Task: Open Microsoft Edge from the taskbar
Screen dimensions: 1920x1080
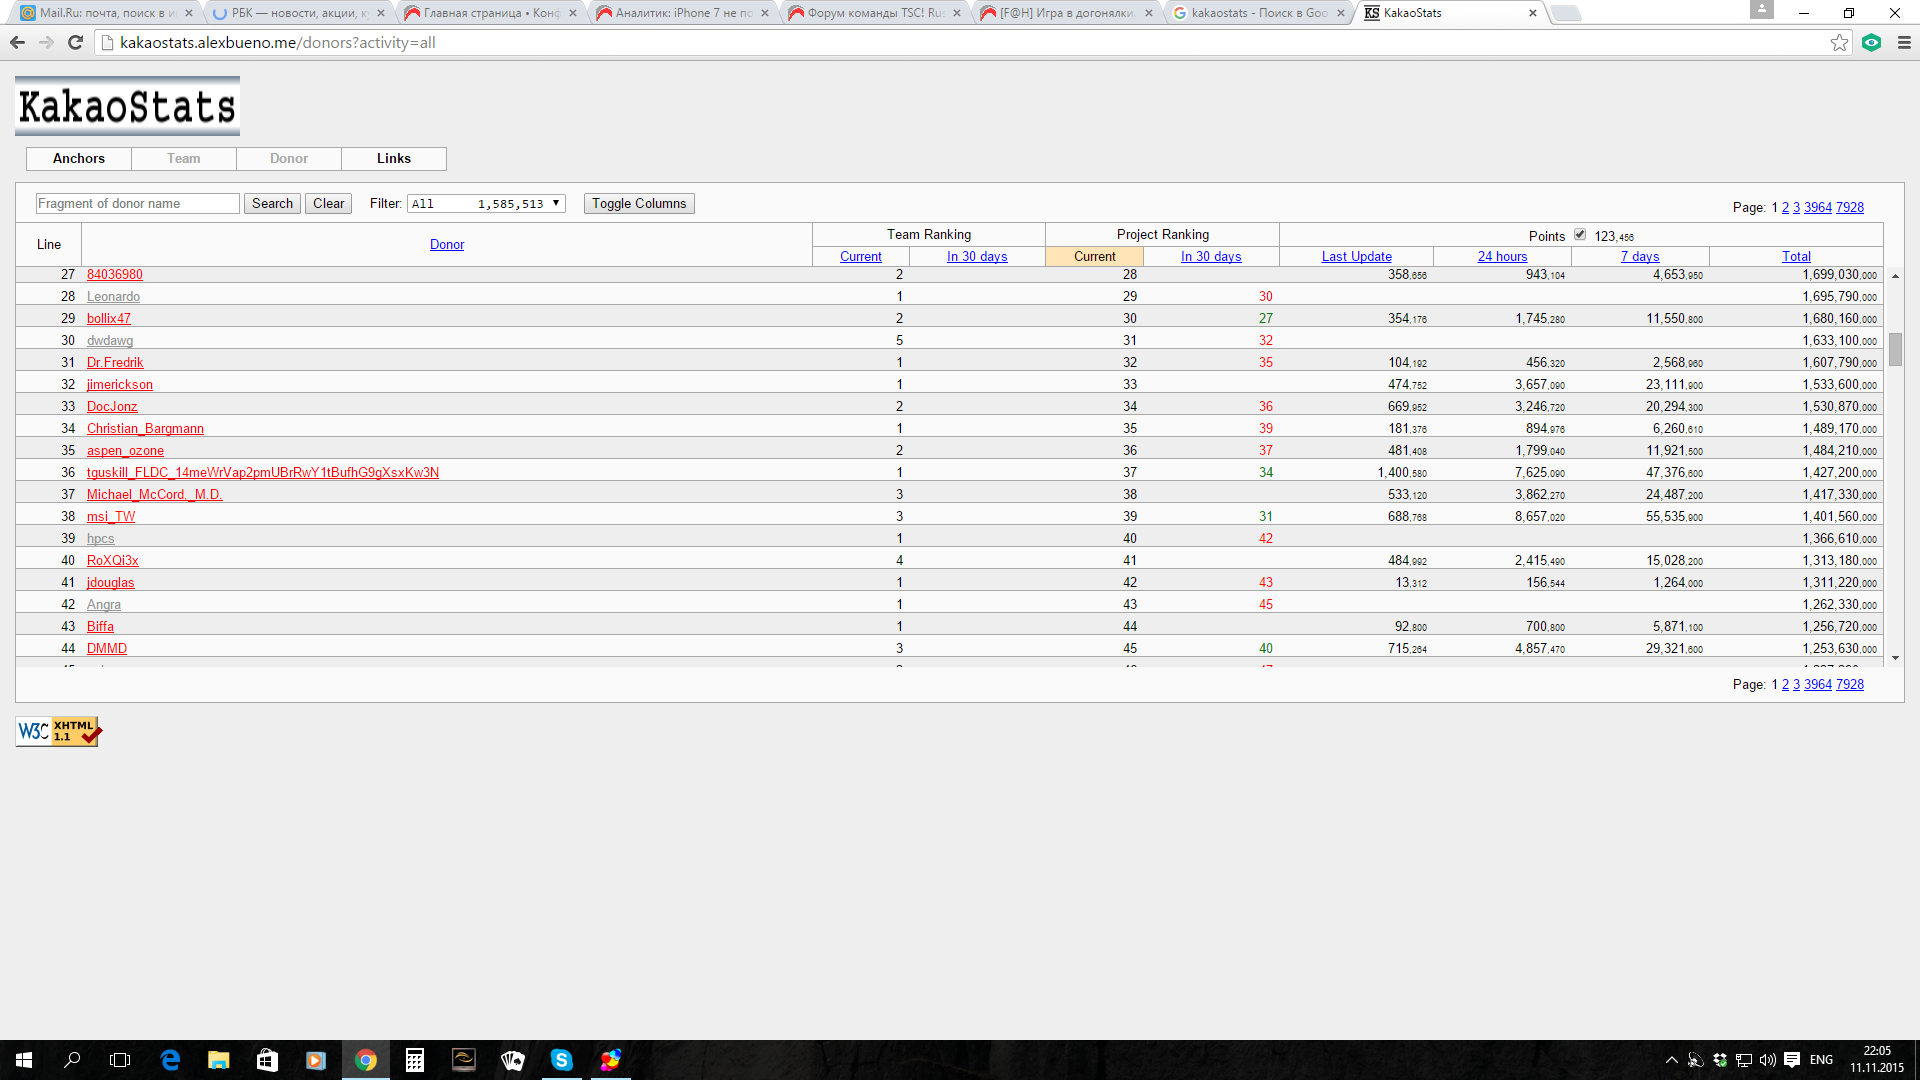Action: (170, 1060)
